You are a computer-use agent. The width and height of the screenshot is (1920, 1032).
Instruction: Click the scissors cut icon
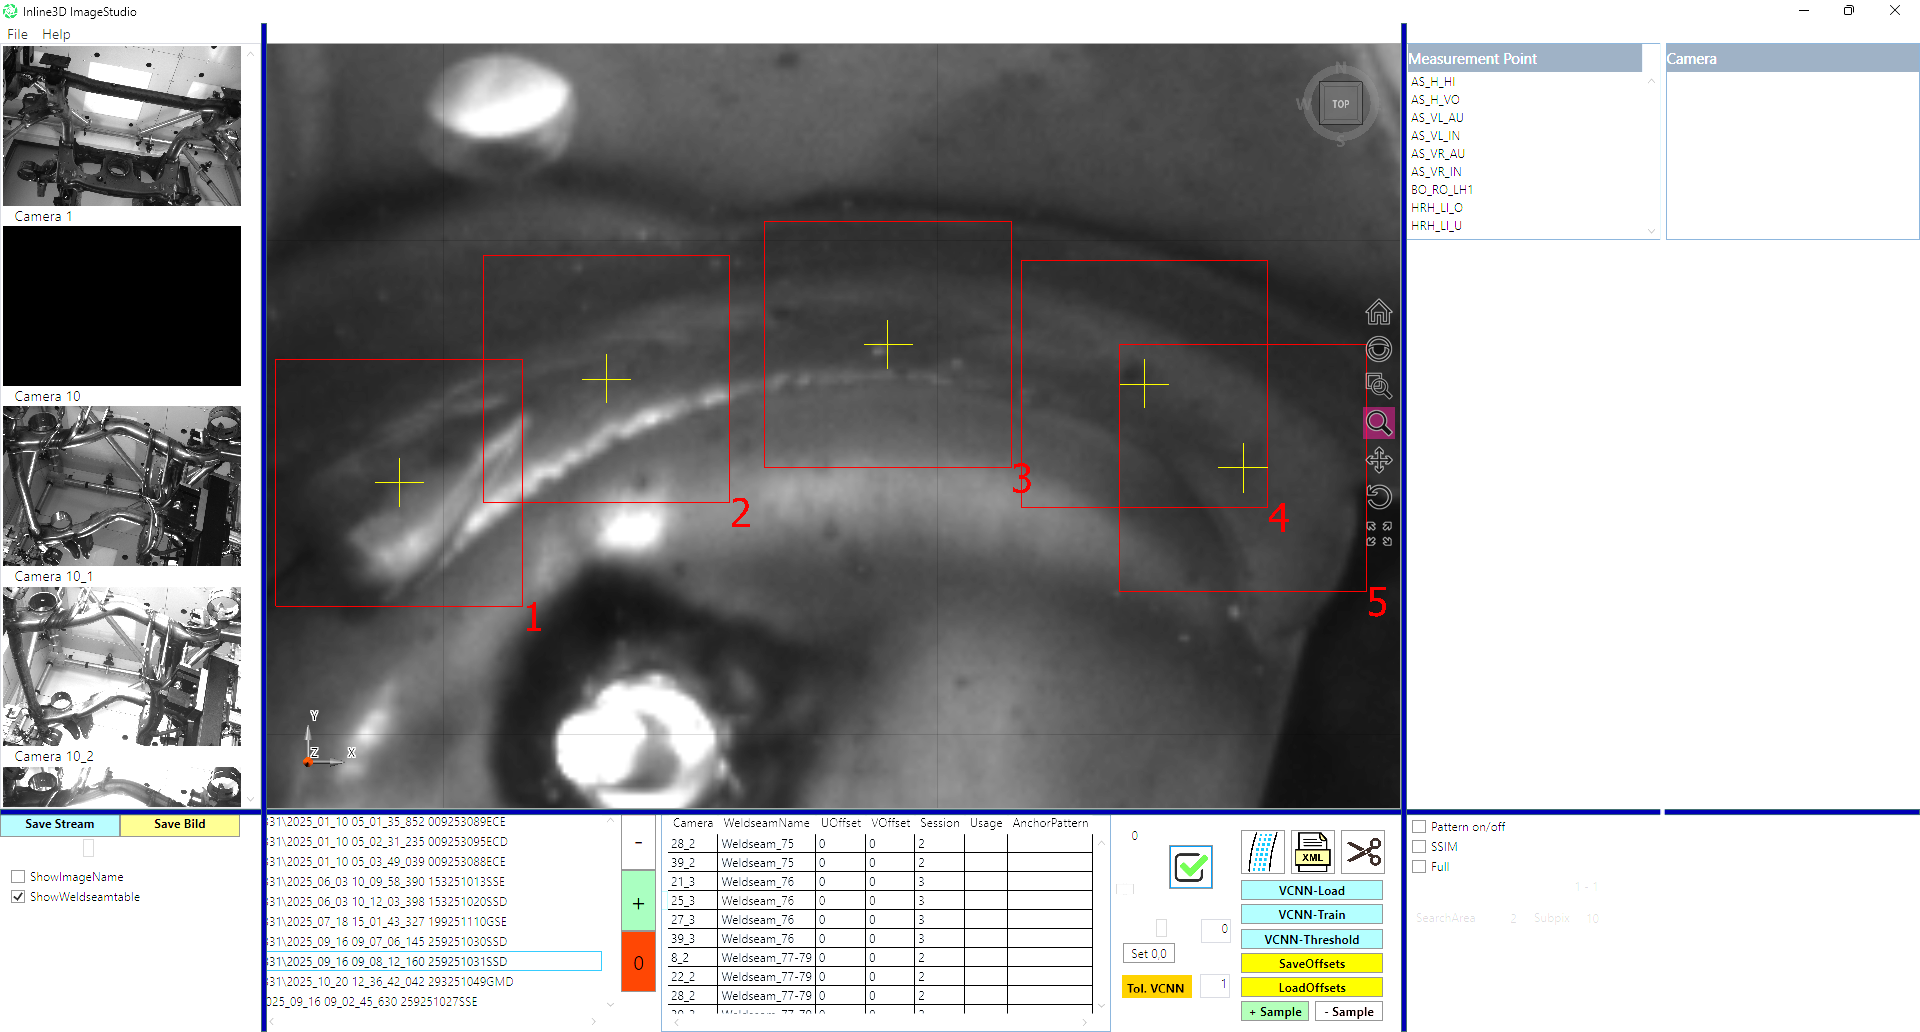1363,852
